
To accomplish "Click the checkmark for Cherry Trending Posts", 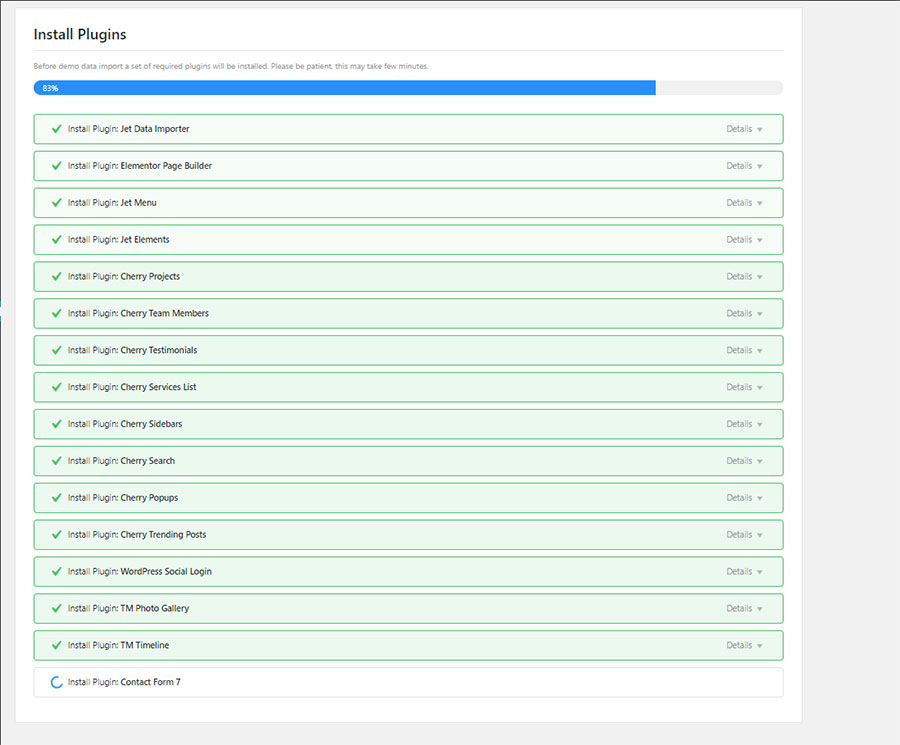I will point(56,534).
